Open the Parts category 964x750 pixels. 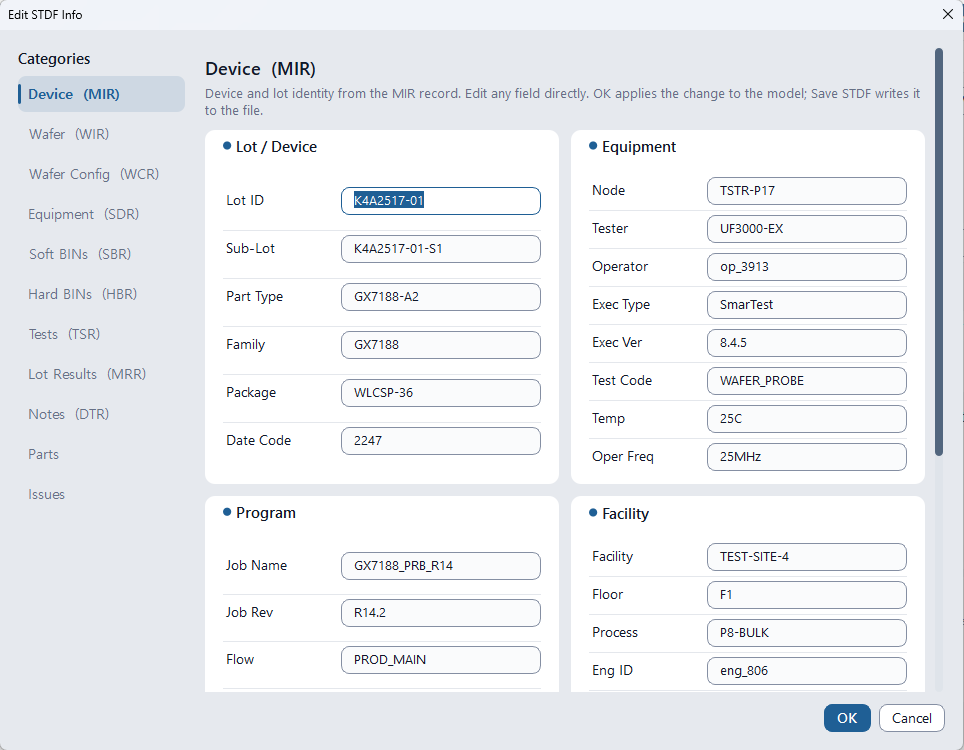point(101,454)
